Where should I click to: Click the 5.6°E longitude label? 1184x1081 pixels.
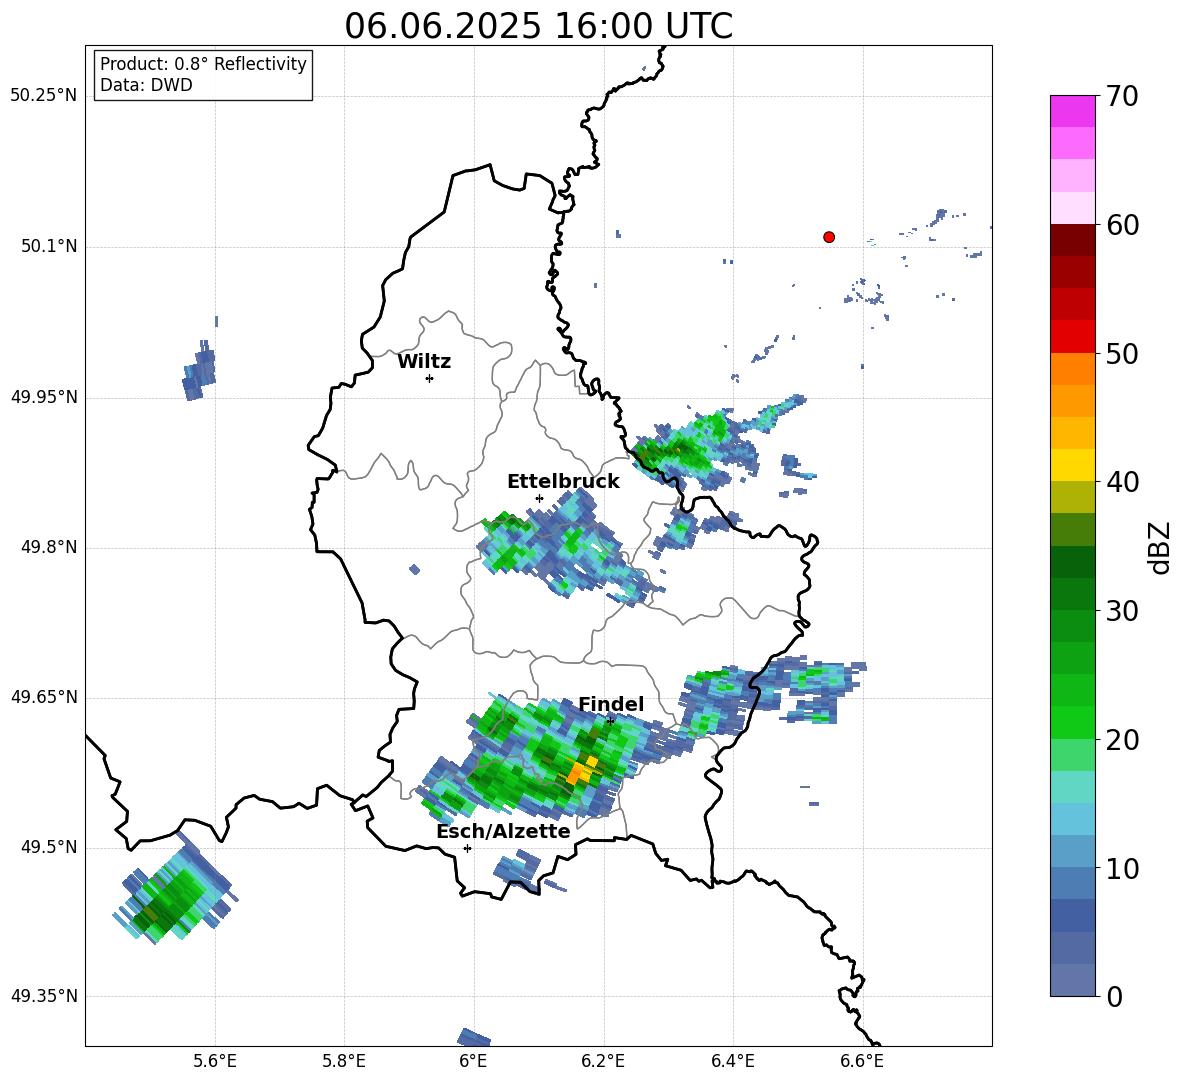tap(215, 1061)
